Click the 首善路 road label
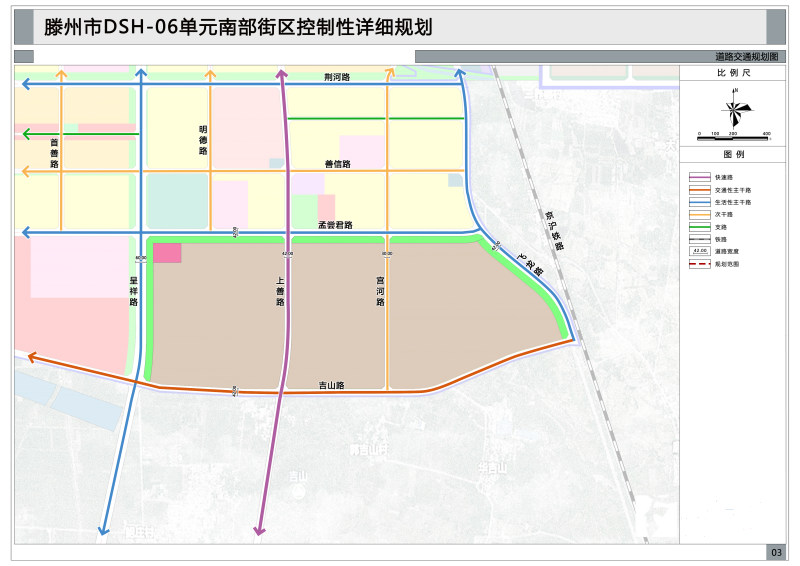800x566 pixels. (x=54, y=153)
